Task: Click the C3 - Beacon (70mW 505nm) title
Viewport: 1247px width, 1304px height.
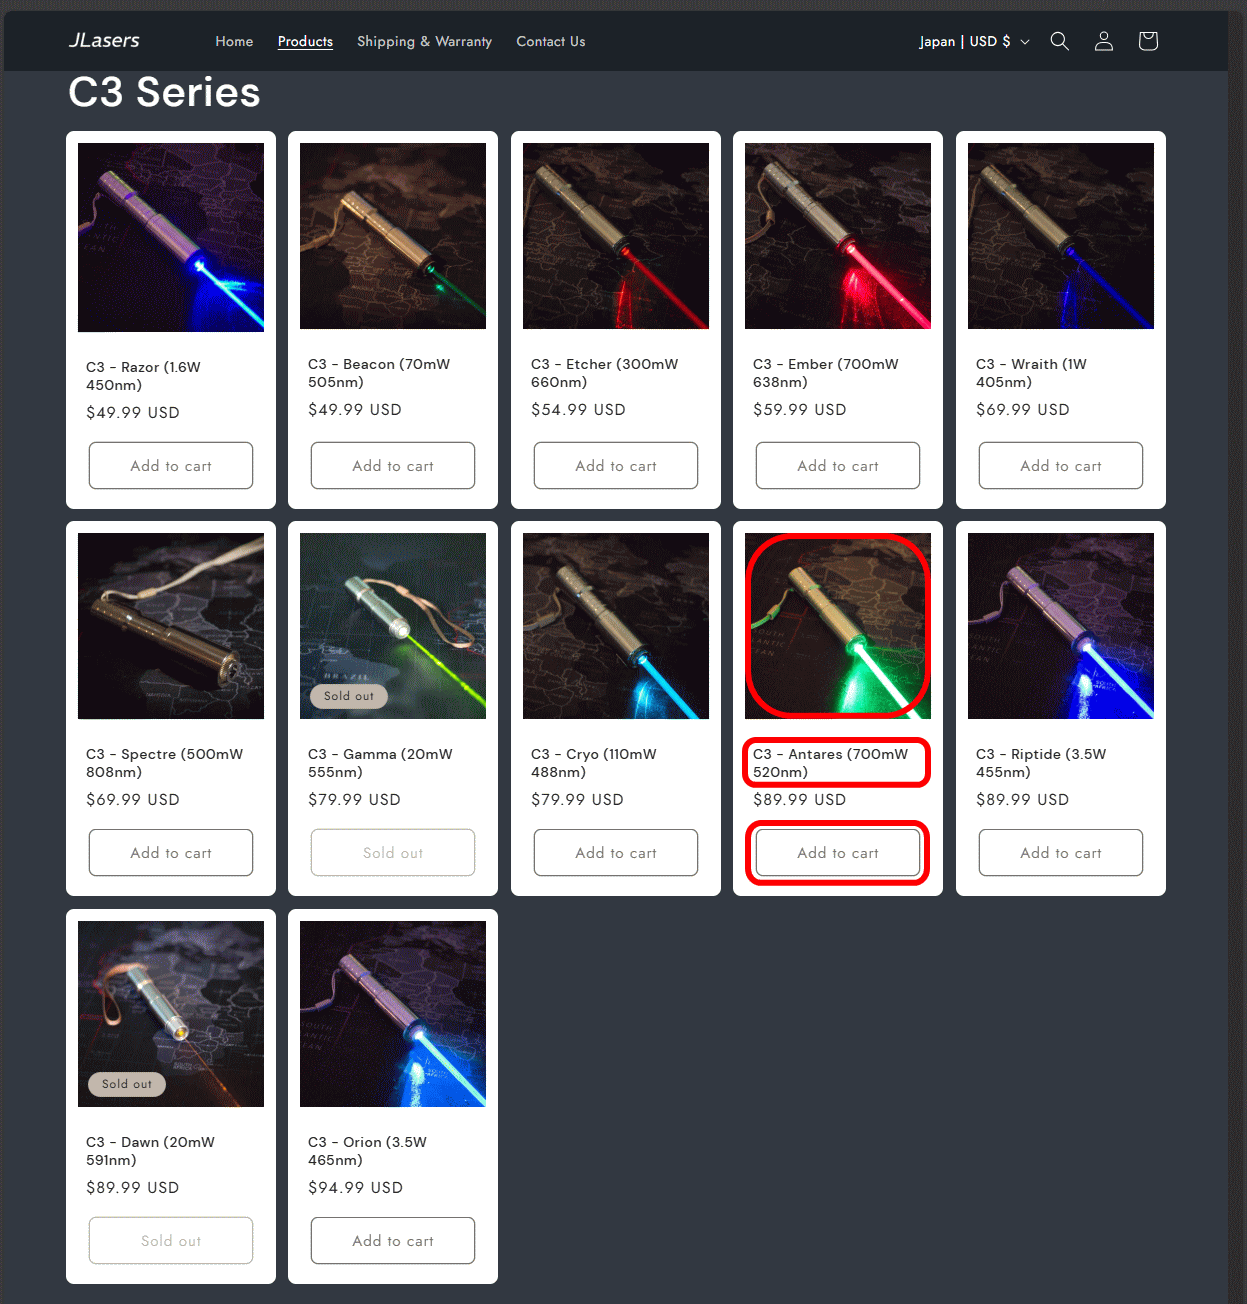Action: (379, 373)
